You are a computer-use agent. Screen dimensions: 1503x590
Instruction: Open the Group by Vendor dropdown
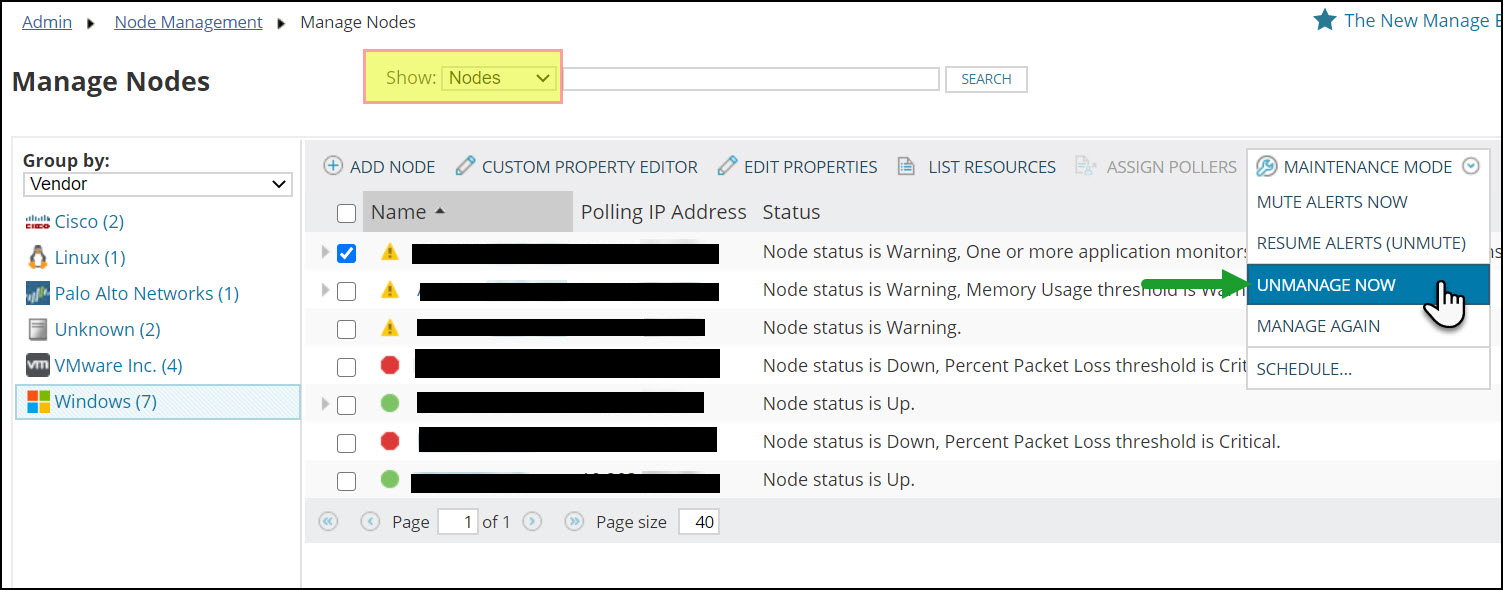[157, 184]
